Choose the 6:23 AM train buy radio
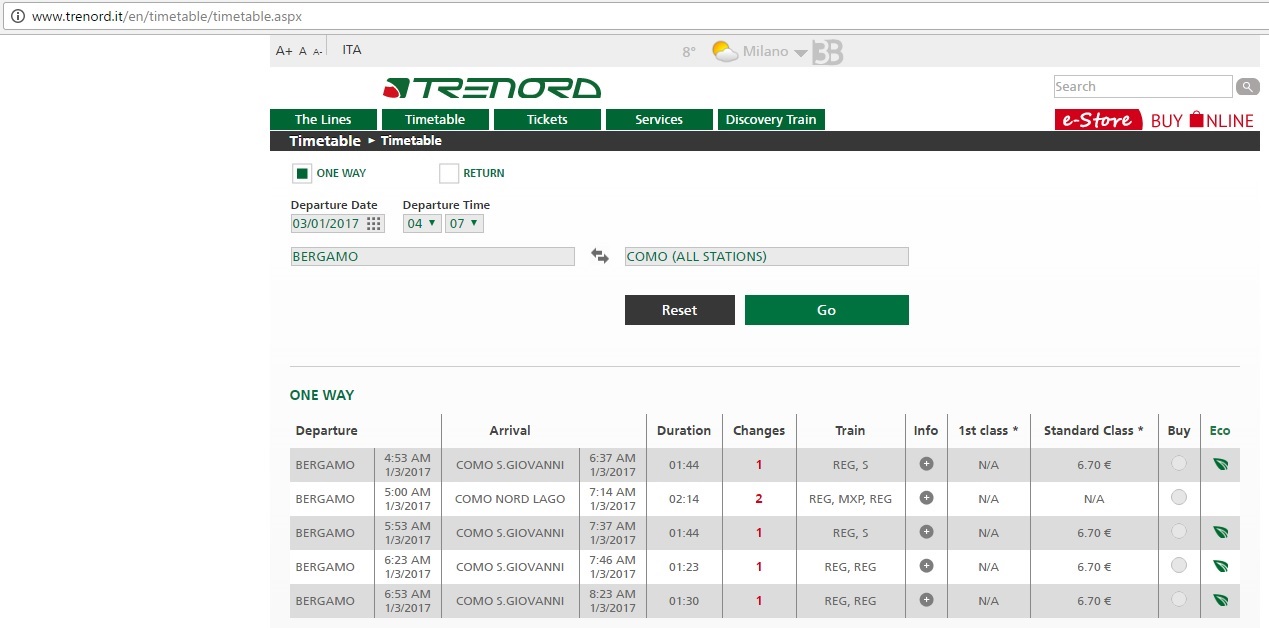 tap(1179, 566)
